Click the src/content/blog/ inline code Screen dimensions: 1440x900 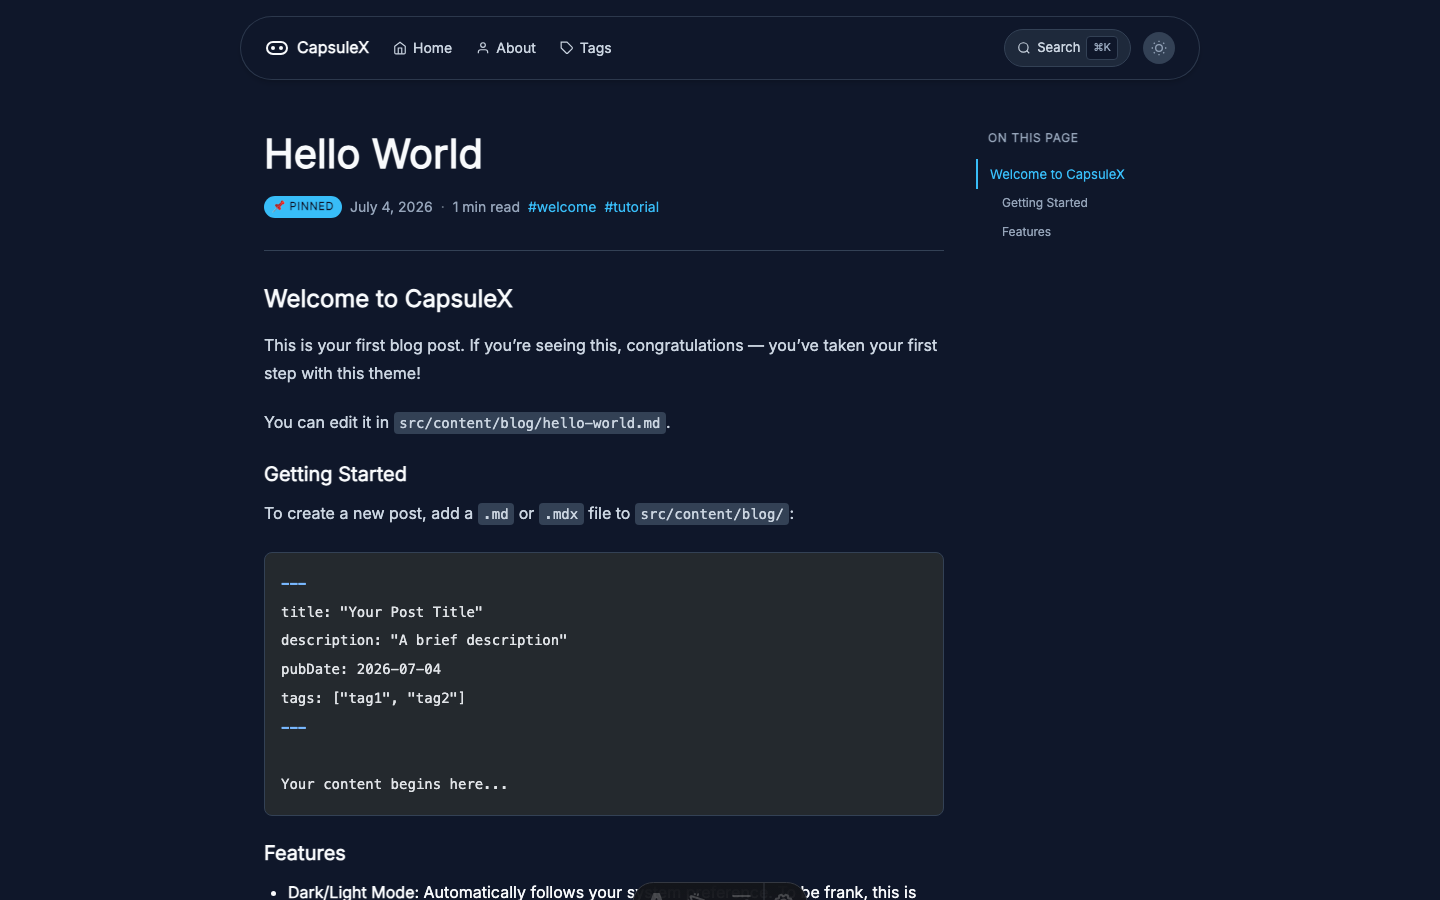712,514
